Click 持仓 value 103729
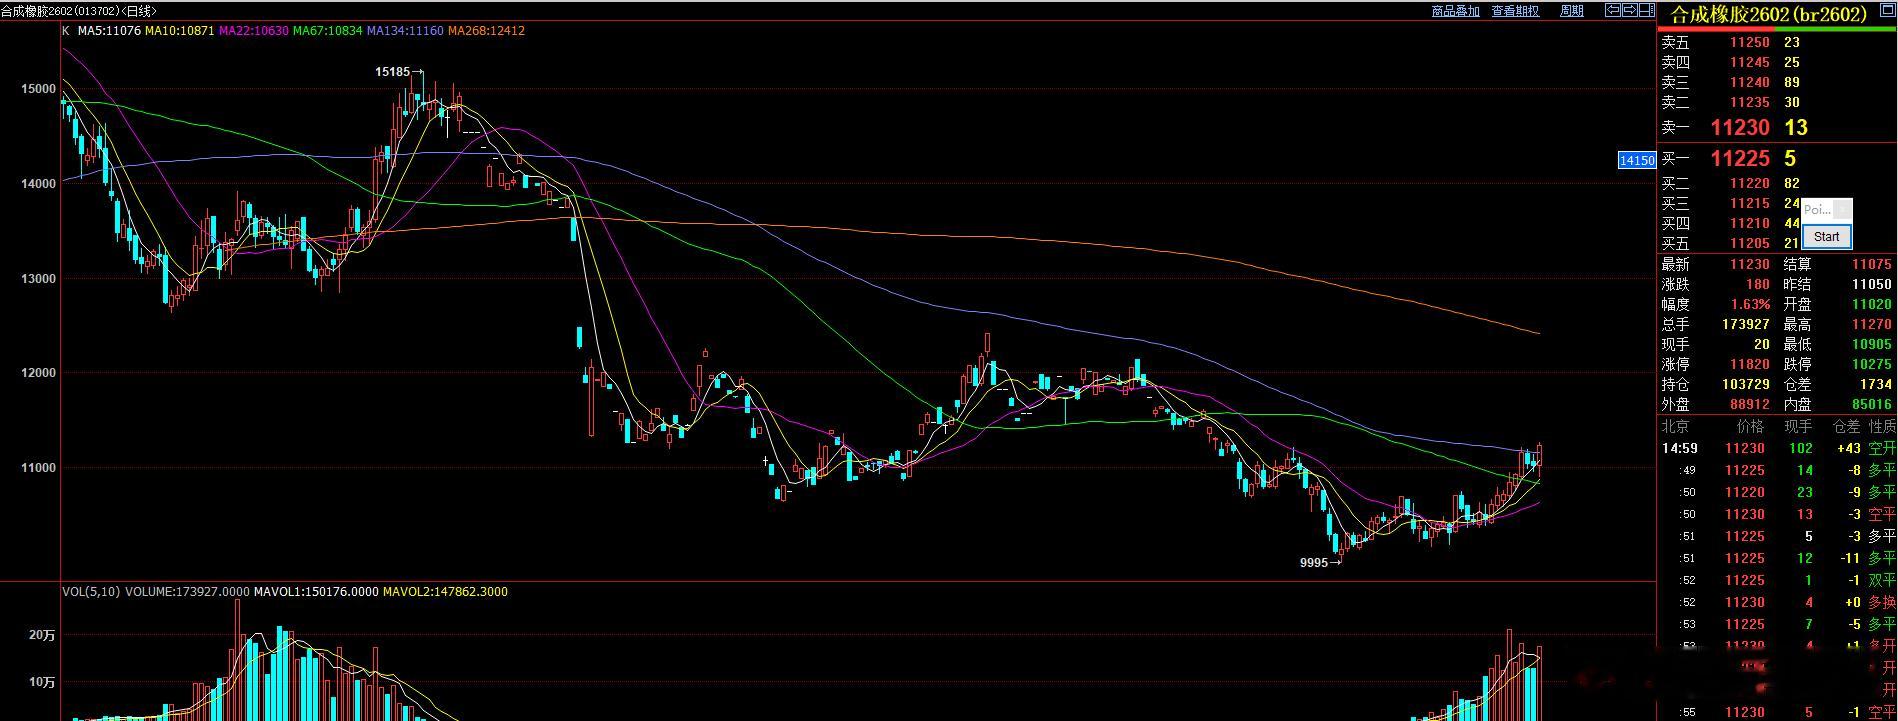Viewport: 1898px width, 721px height. point(1746,385)
